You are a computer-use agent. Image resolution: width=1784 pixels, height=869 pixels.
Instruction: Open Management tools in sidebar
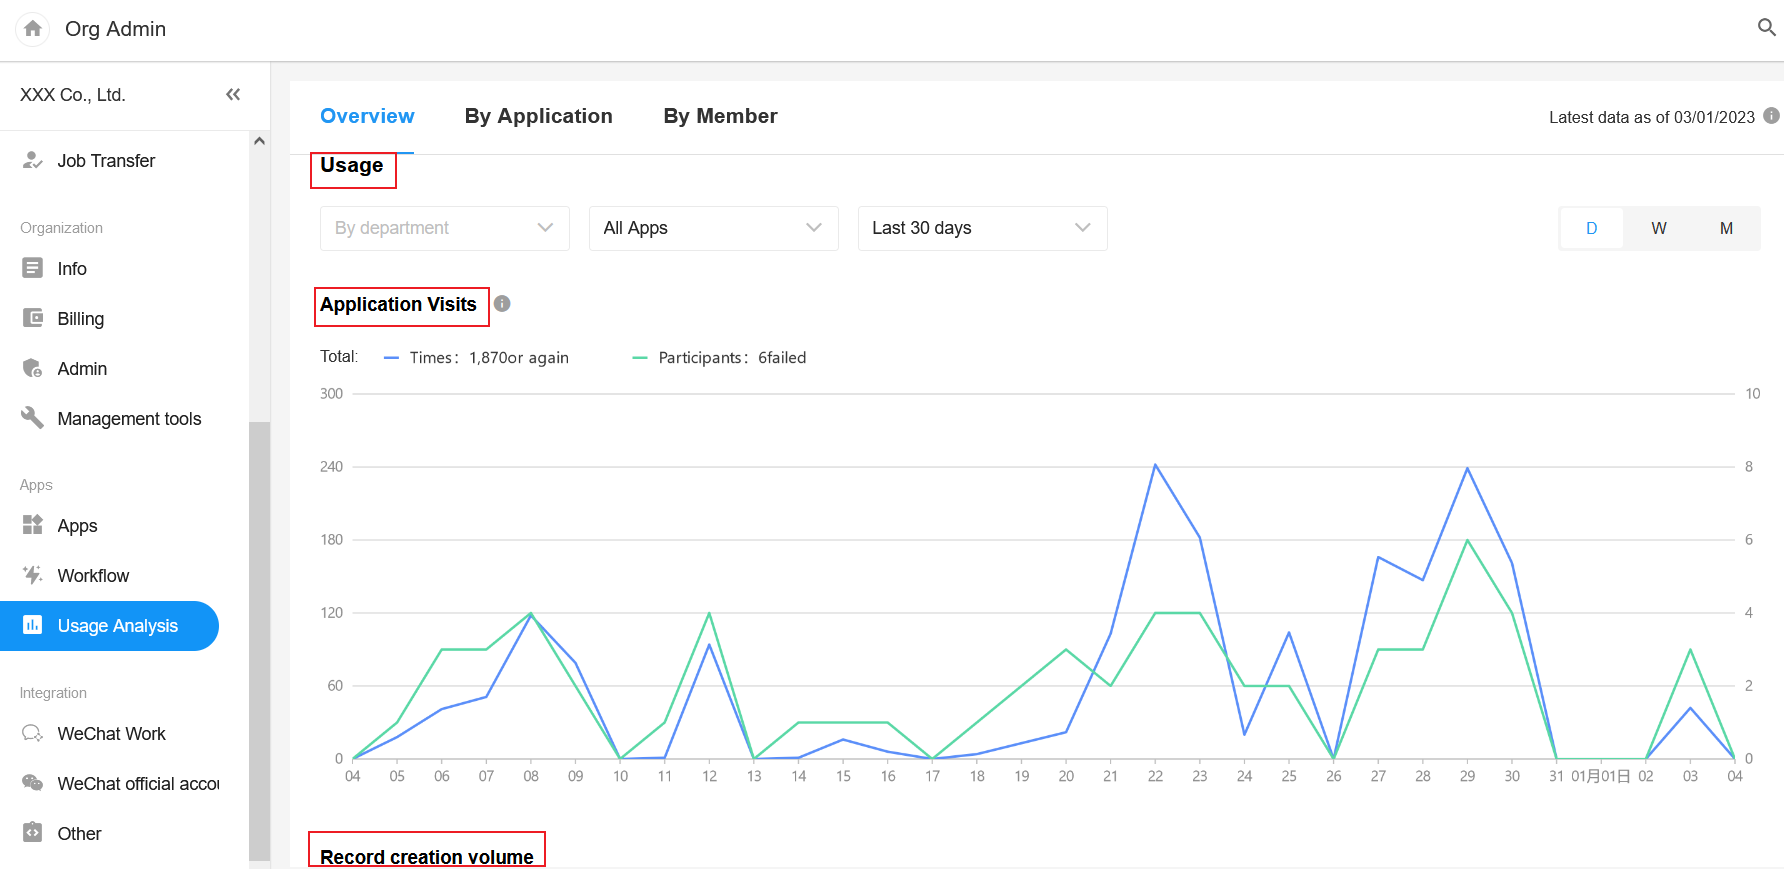(x=128, y=419)
